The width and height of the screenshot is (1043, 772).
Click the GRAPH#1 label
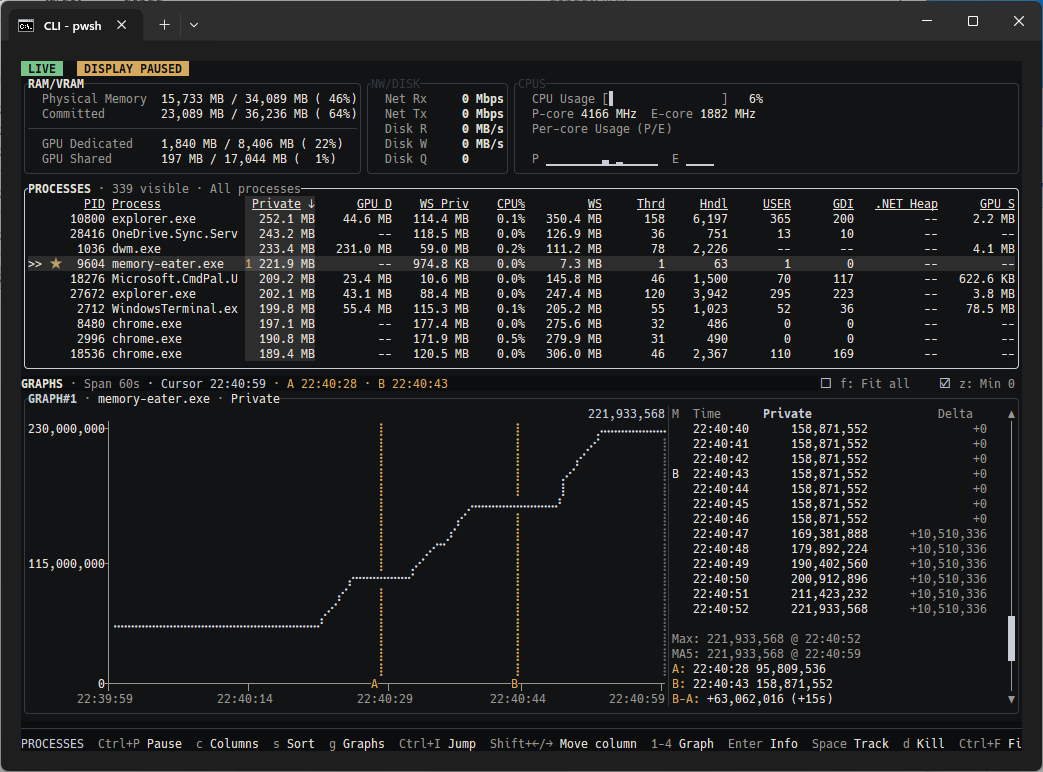[x=53, y=399]
